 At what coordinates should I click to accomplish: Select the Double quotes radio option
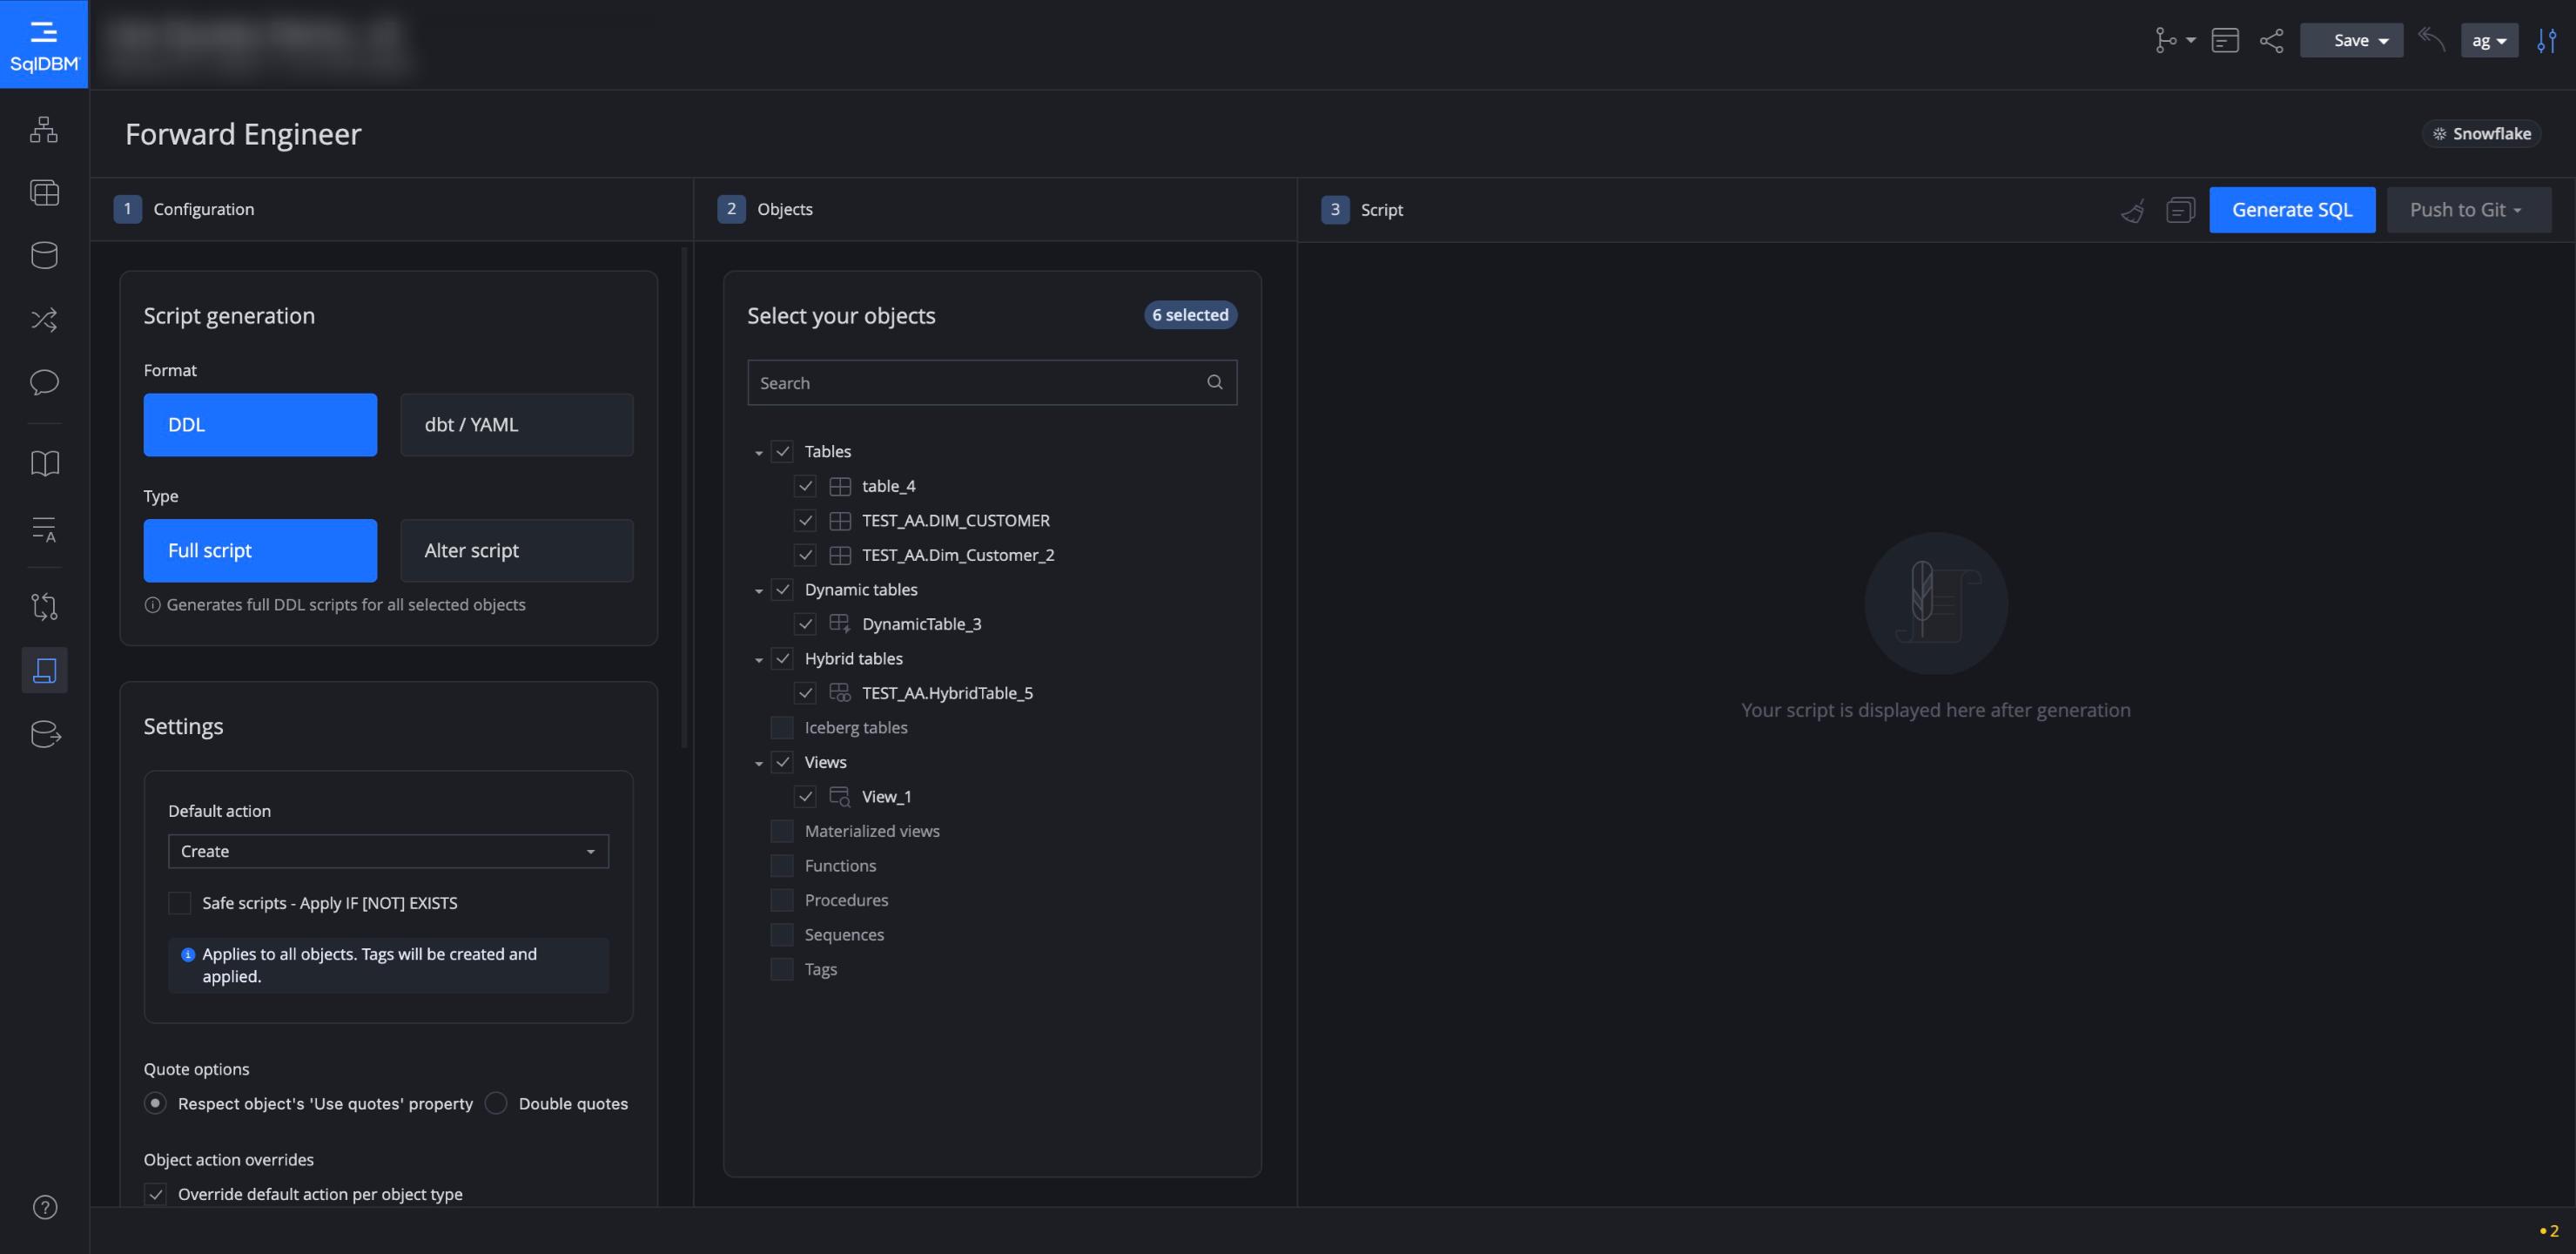click(x=496, y=1103)
